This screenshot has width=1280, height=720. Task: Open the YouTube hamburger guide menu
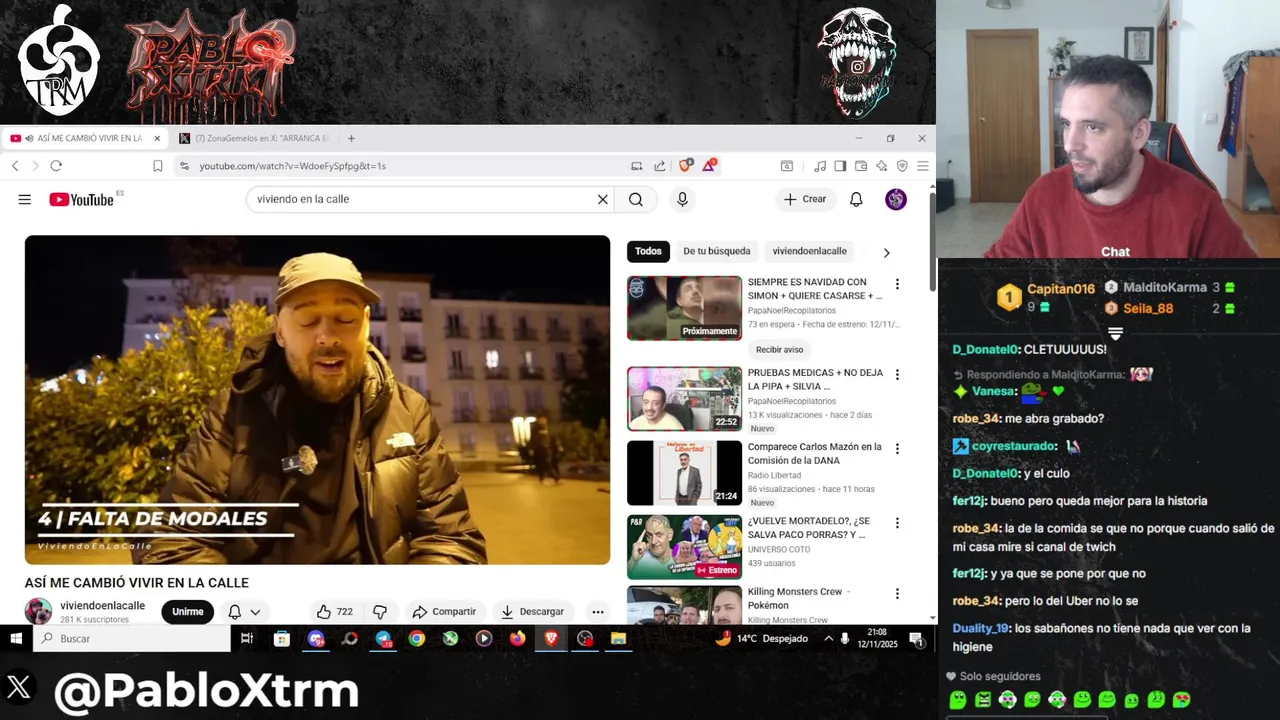[24, 199]
